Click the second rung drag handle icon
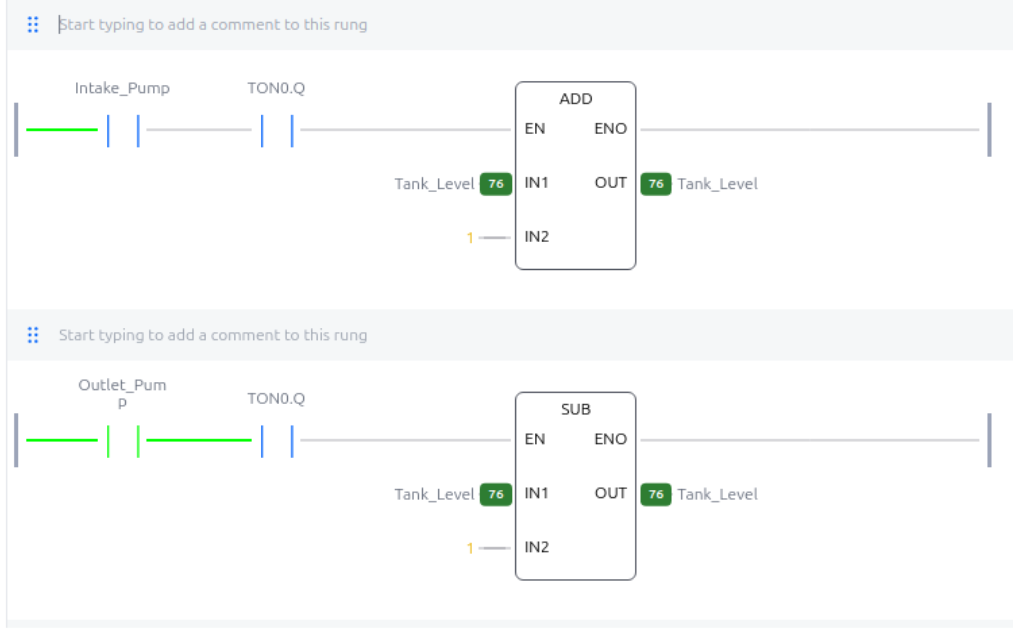The width and height of the screenshot is (1013, 633). (x=33, y=335)
